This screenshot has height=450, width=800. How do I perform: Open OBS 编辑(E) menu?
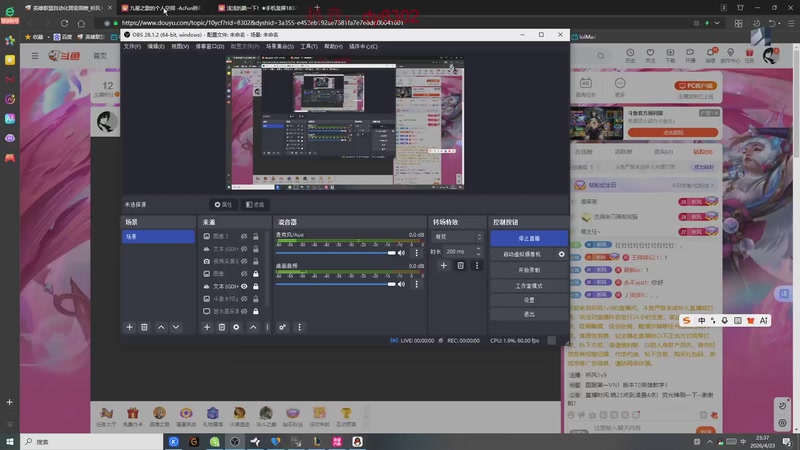156,46
